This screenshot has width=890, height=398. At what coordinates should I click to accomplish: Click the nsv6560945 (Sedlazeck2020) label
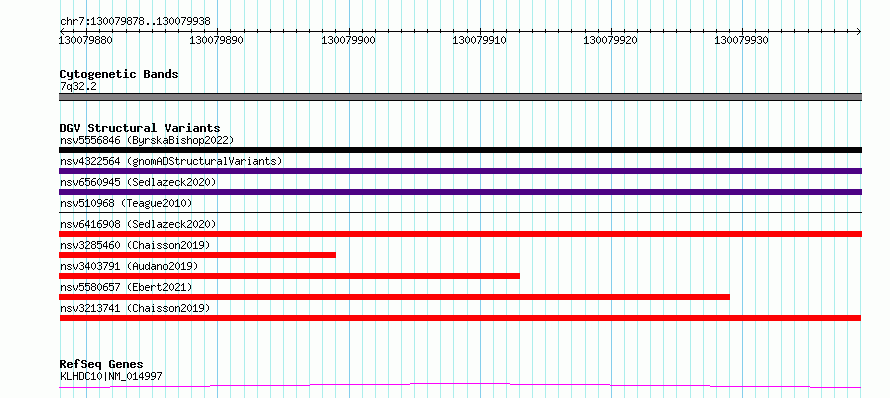click(138, 182)
